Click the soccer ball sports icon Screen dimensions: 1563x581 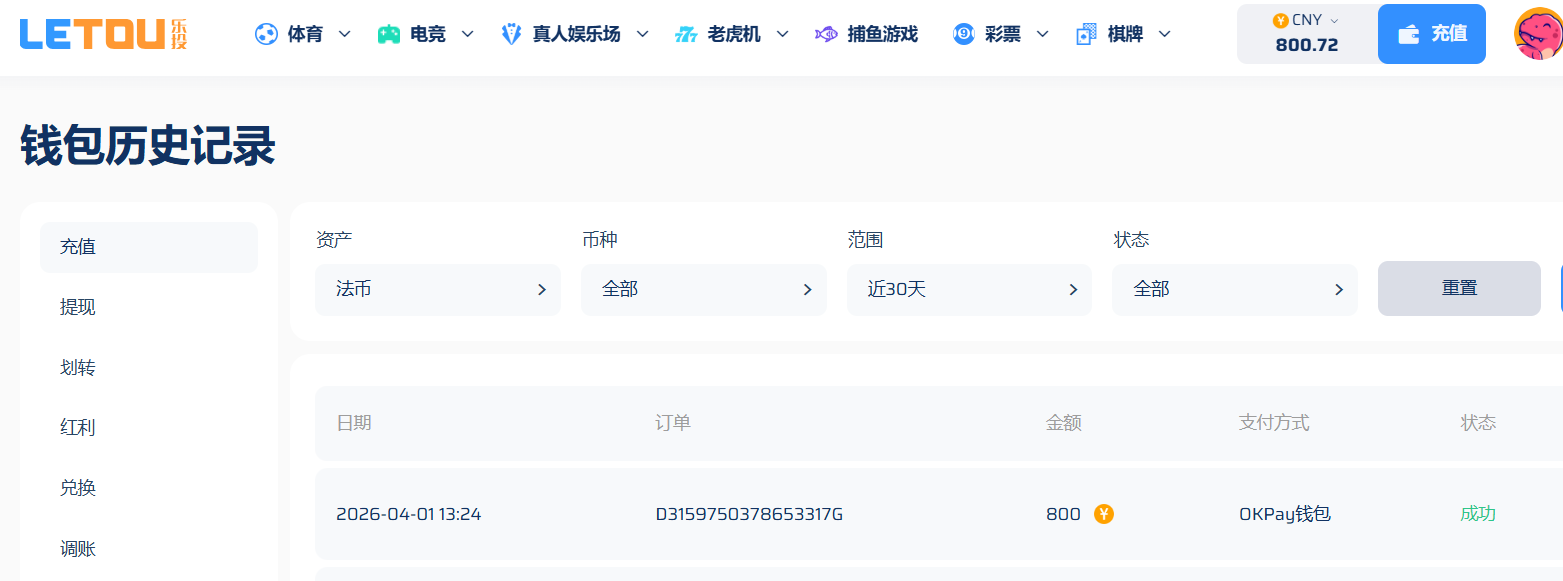[x=266, y=34]
